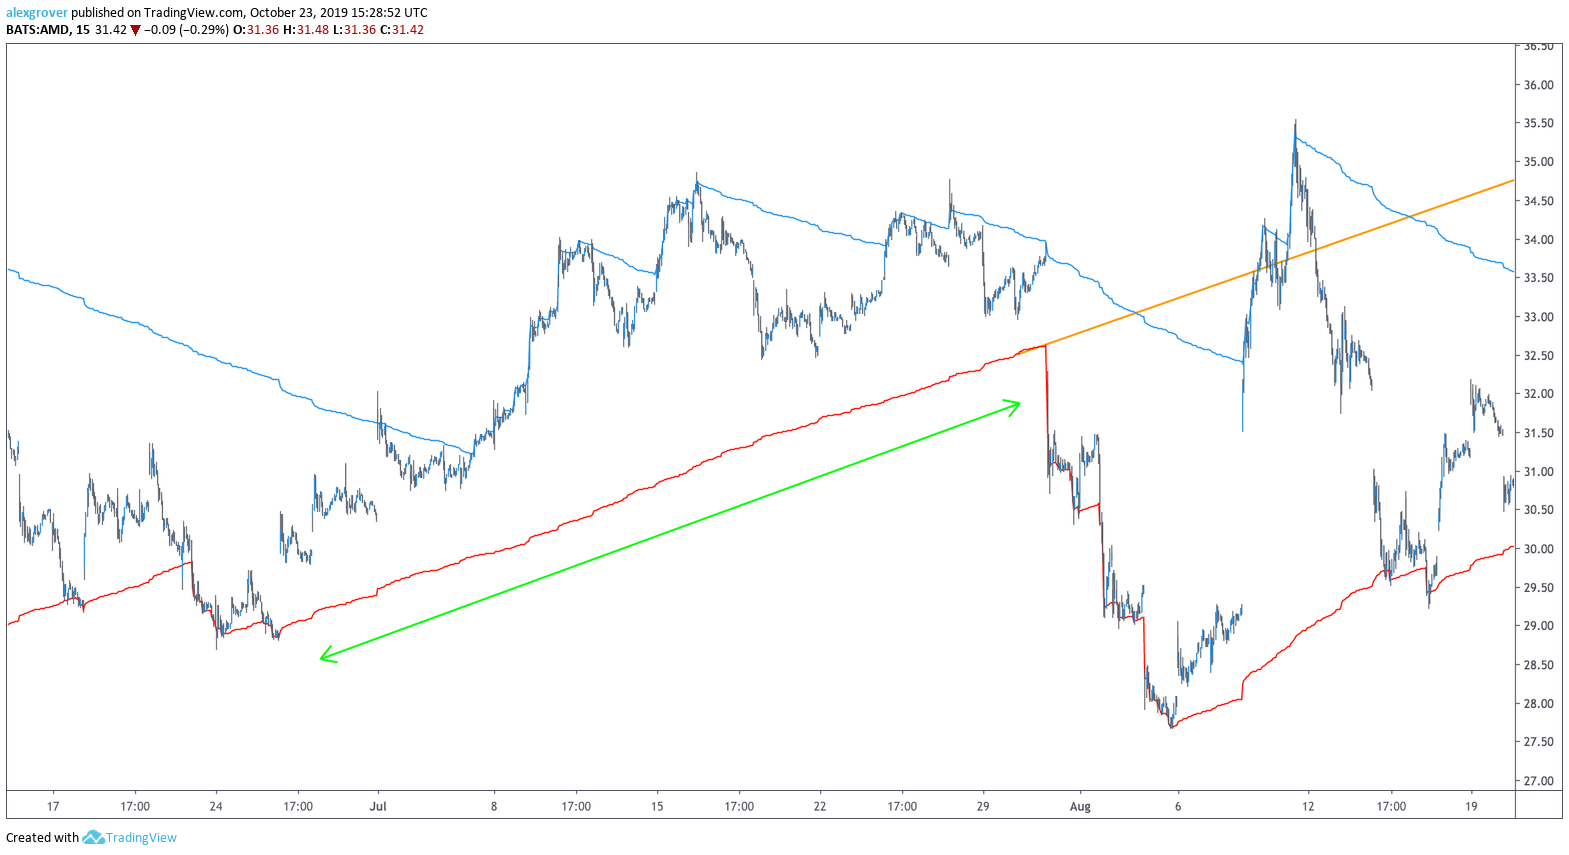Click the 27.50 price axis label
The image size is (1569, 855).
coord(1539,742)
